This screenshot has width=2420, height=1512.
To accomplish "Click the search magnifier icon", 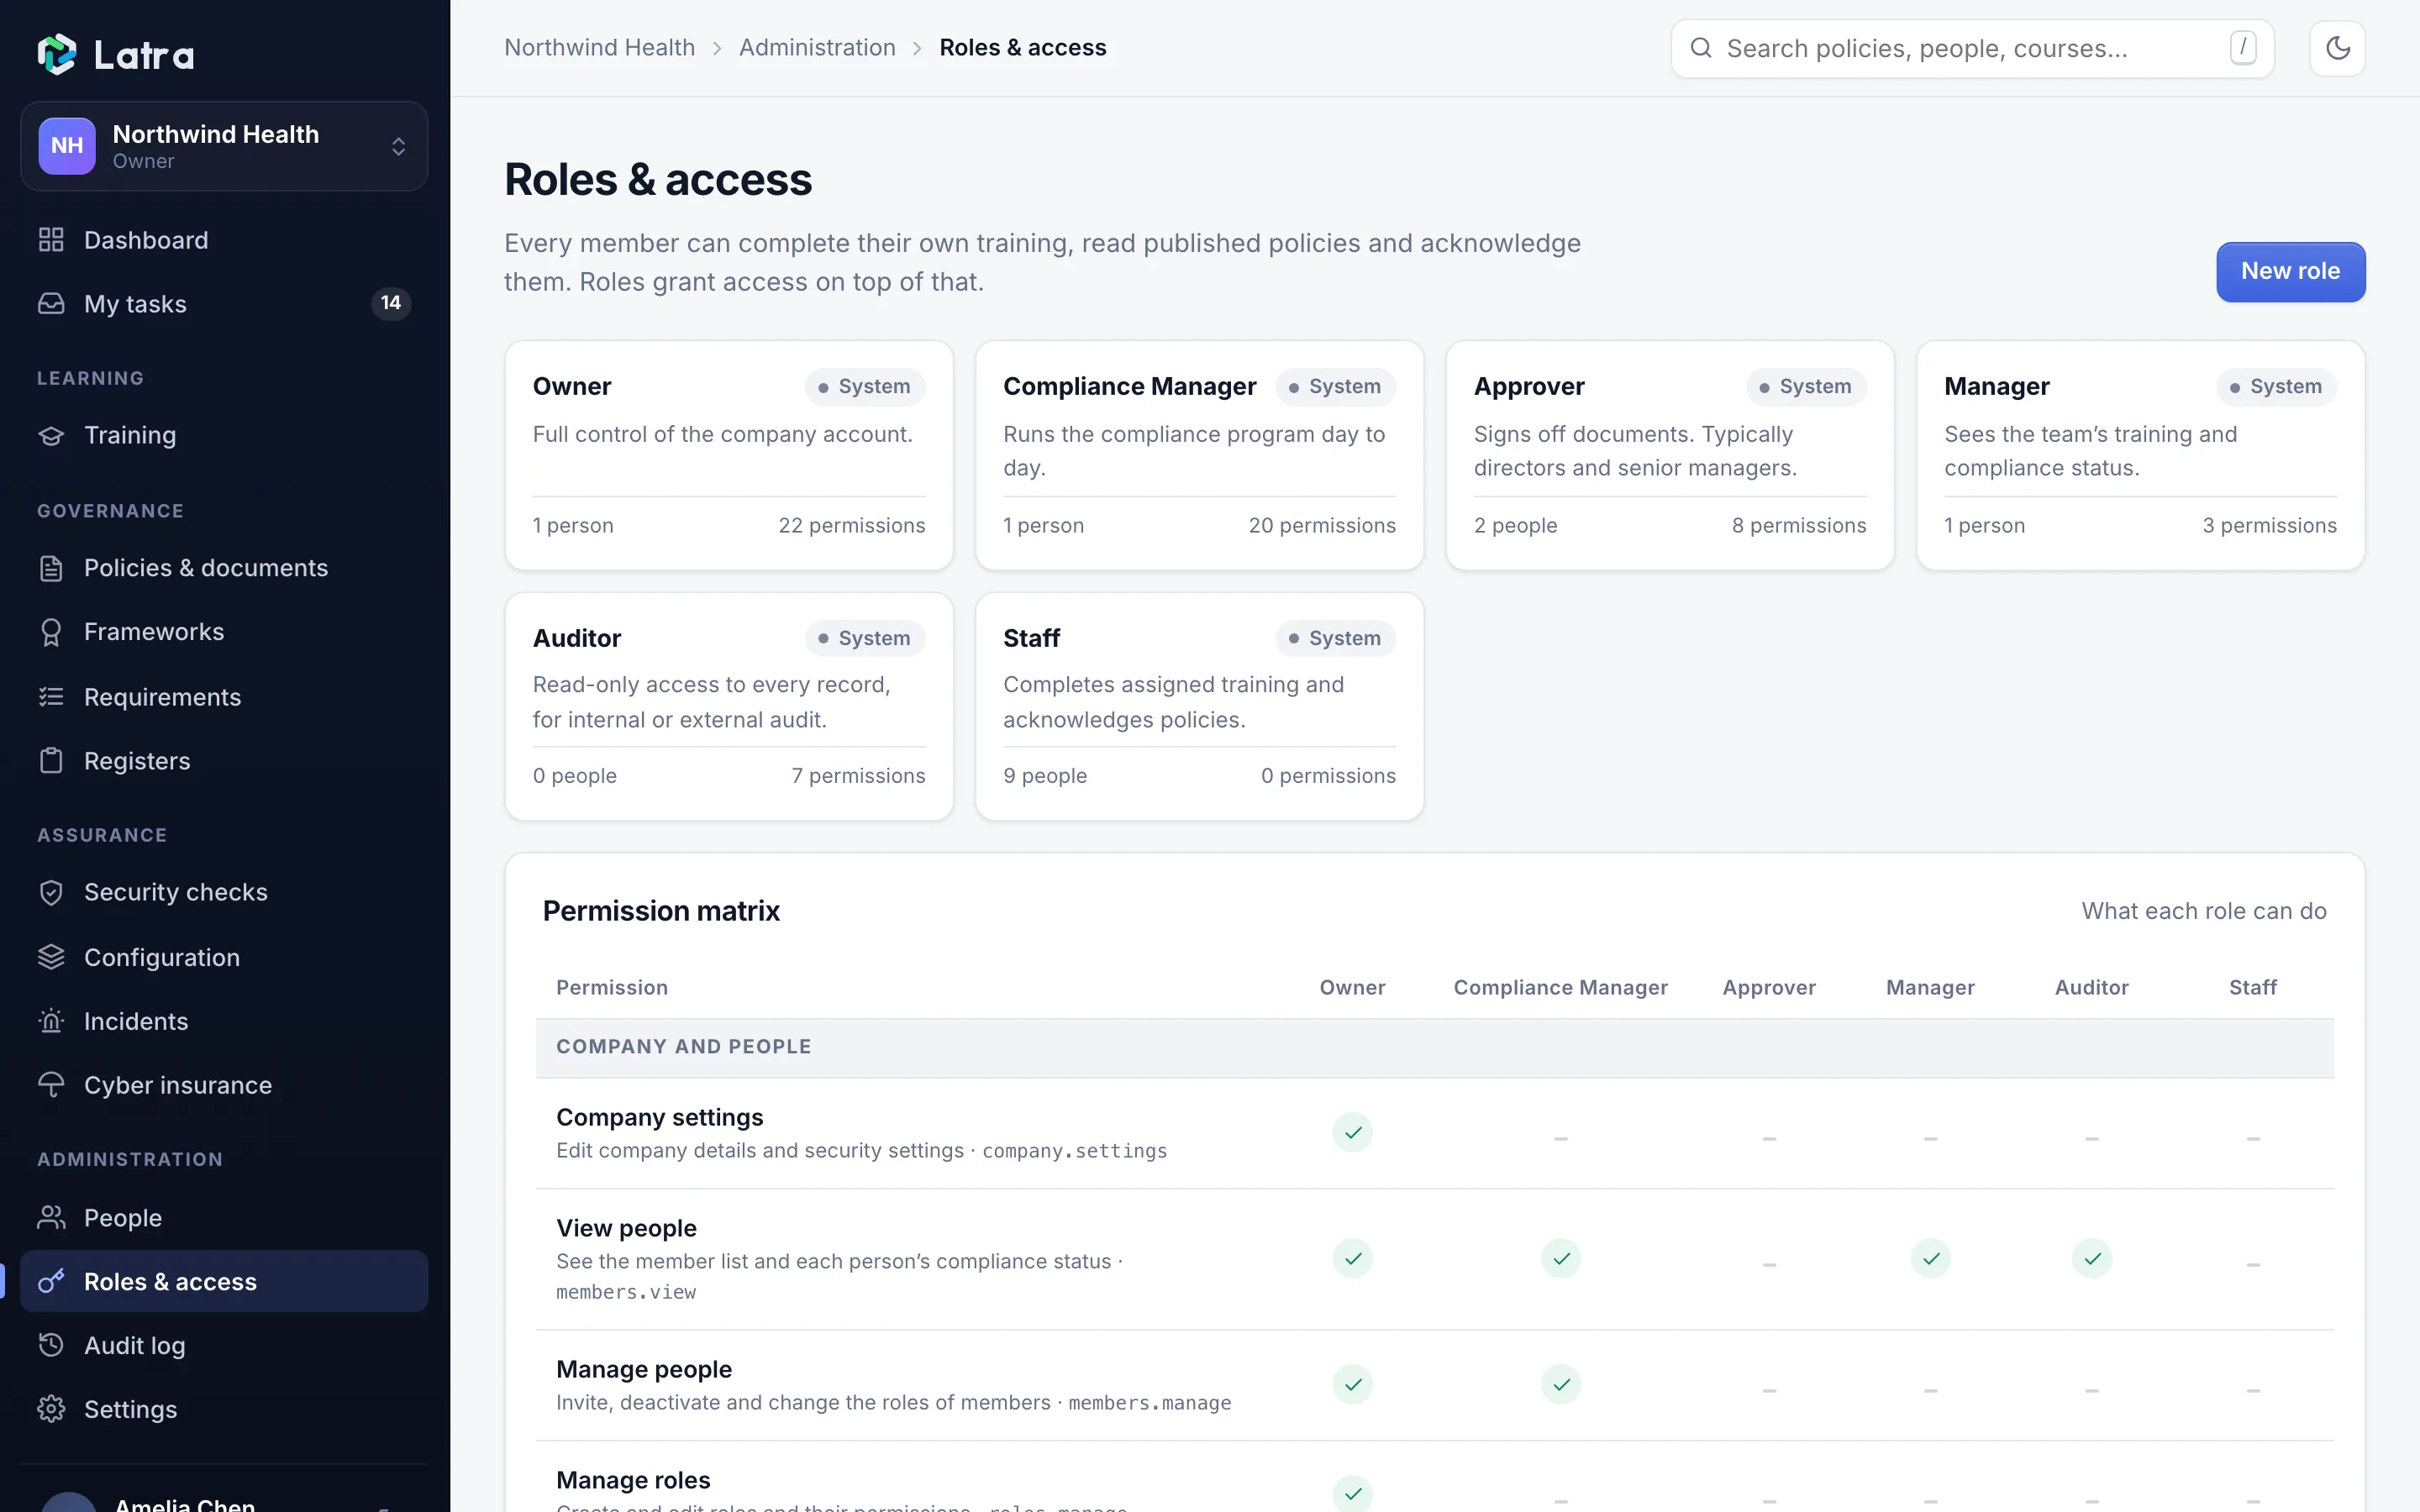I will [x=1701, y=48].
